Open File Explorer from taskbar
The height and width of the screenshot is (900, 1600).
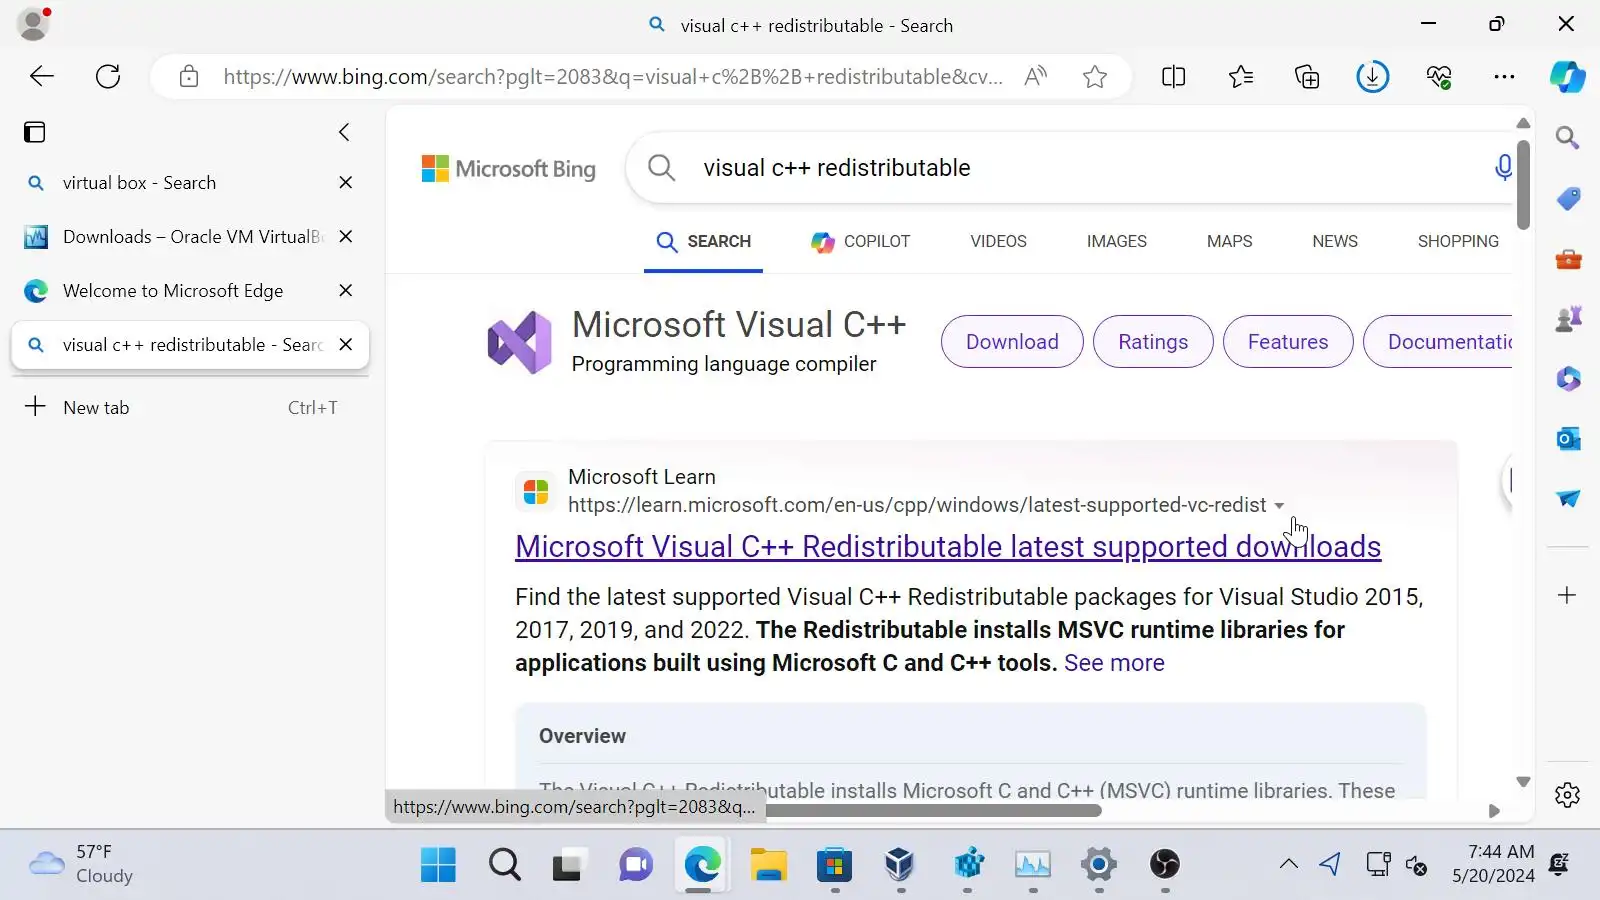point(768,864)
